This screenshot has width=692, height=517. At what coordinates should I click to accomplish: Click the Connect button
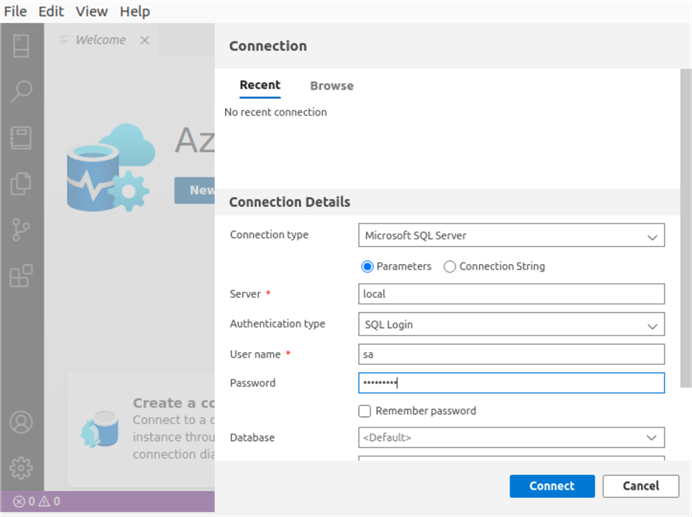(x=552, y=486)
